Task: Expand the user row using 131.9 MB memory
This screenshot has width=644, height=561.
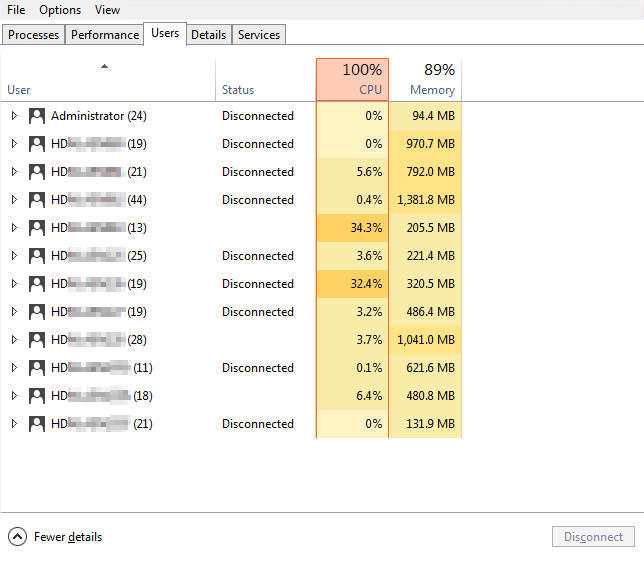Action: click(14, 424)
